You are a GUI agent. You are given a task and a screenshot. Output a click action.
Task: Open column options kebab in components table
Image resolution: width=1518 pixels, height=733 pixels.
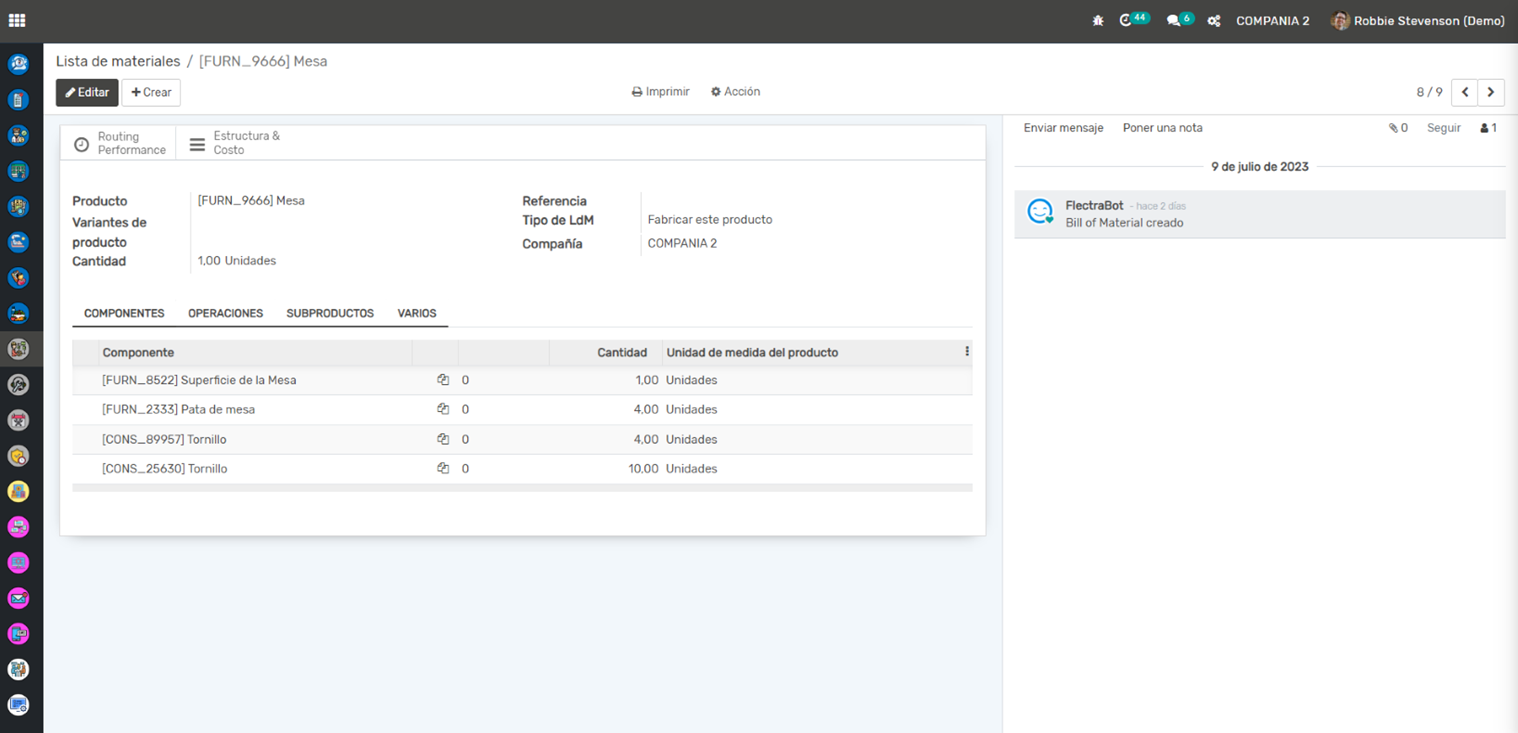966,352
